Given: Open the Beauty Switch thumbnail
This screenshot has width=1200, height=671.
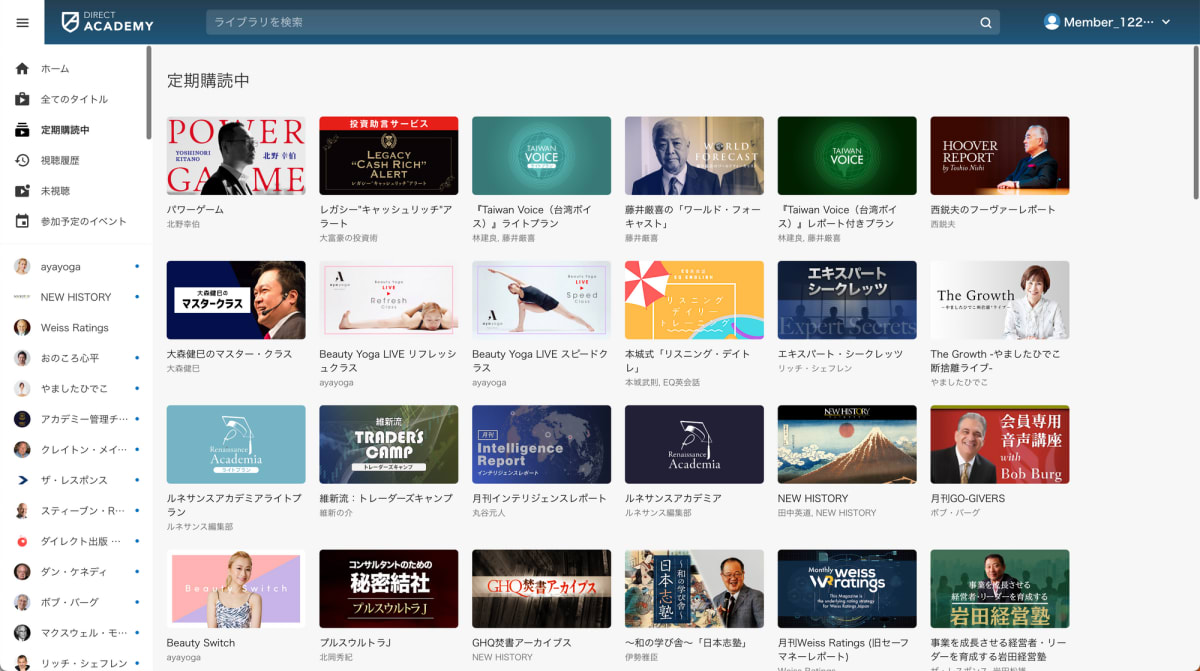Looking at the screenshot, I should click(236, 588).
